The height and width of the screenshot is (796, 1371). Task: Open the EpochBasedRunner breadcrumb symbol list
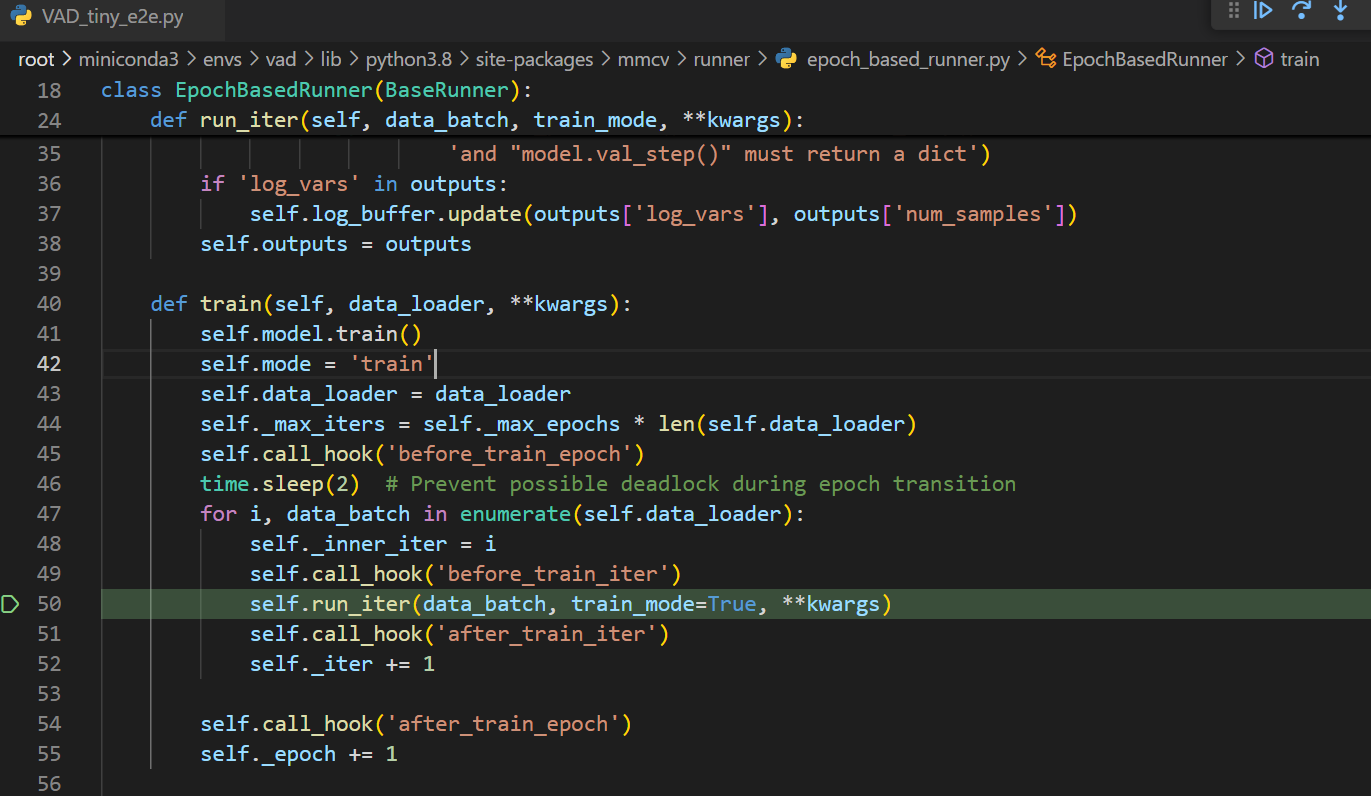[x=1144, y=59]
